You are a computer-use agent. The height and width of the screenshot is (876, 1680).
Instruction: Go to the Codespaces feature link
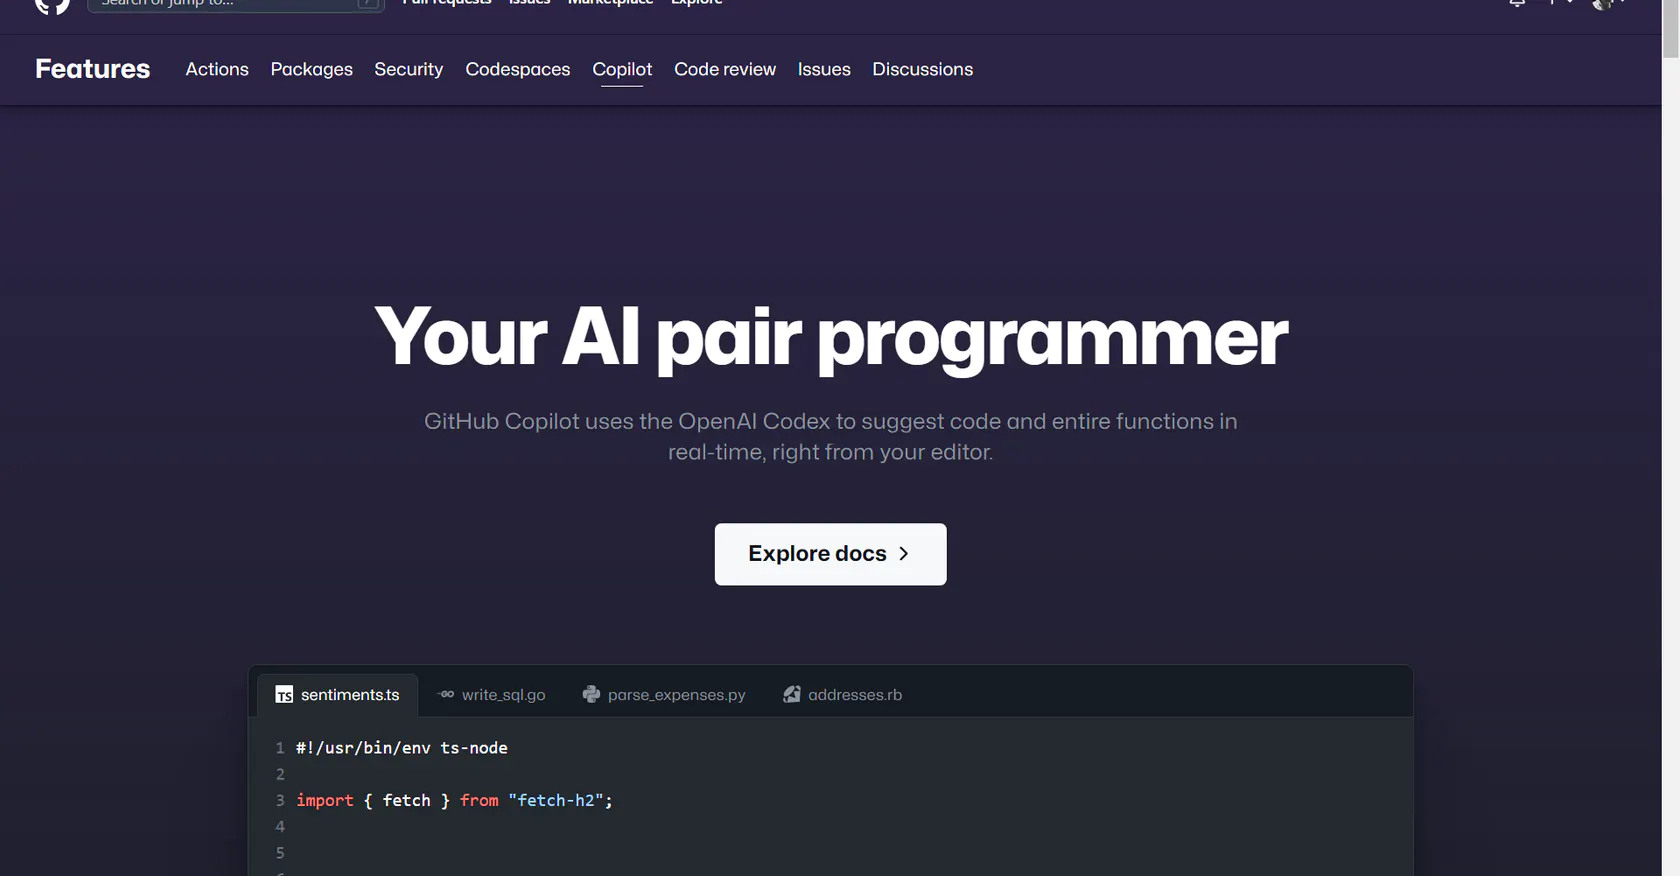518,69
